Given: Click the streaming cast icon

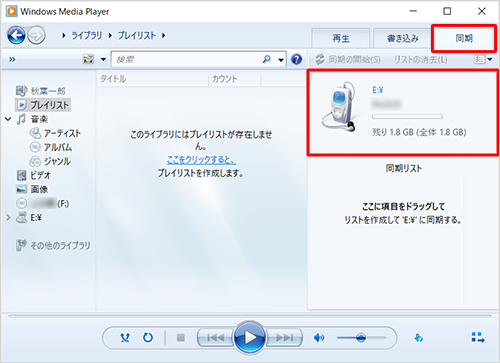Looking at the screenshot, I should [x=418, y=338].
